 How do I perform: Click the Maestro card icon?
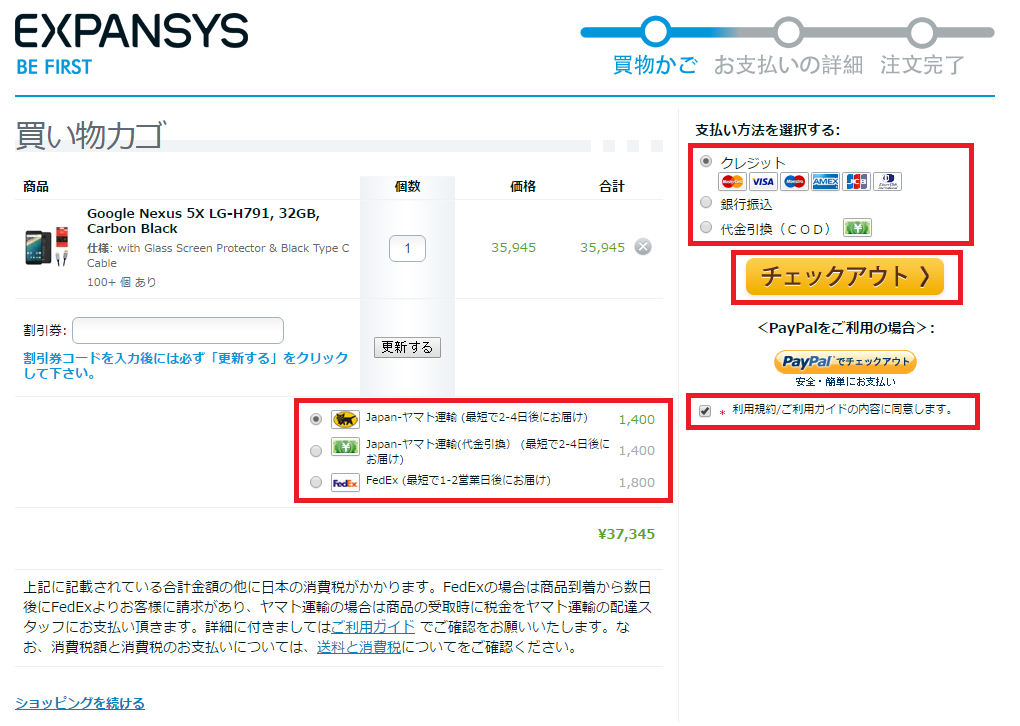pos(794,182)
